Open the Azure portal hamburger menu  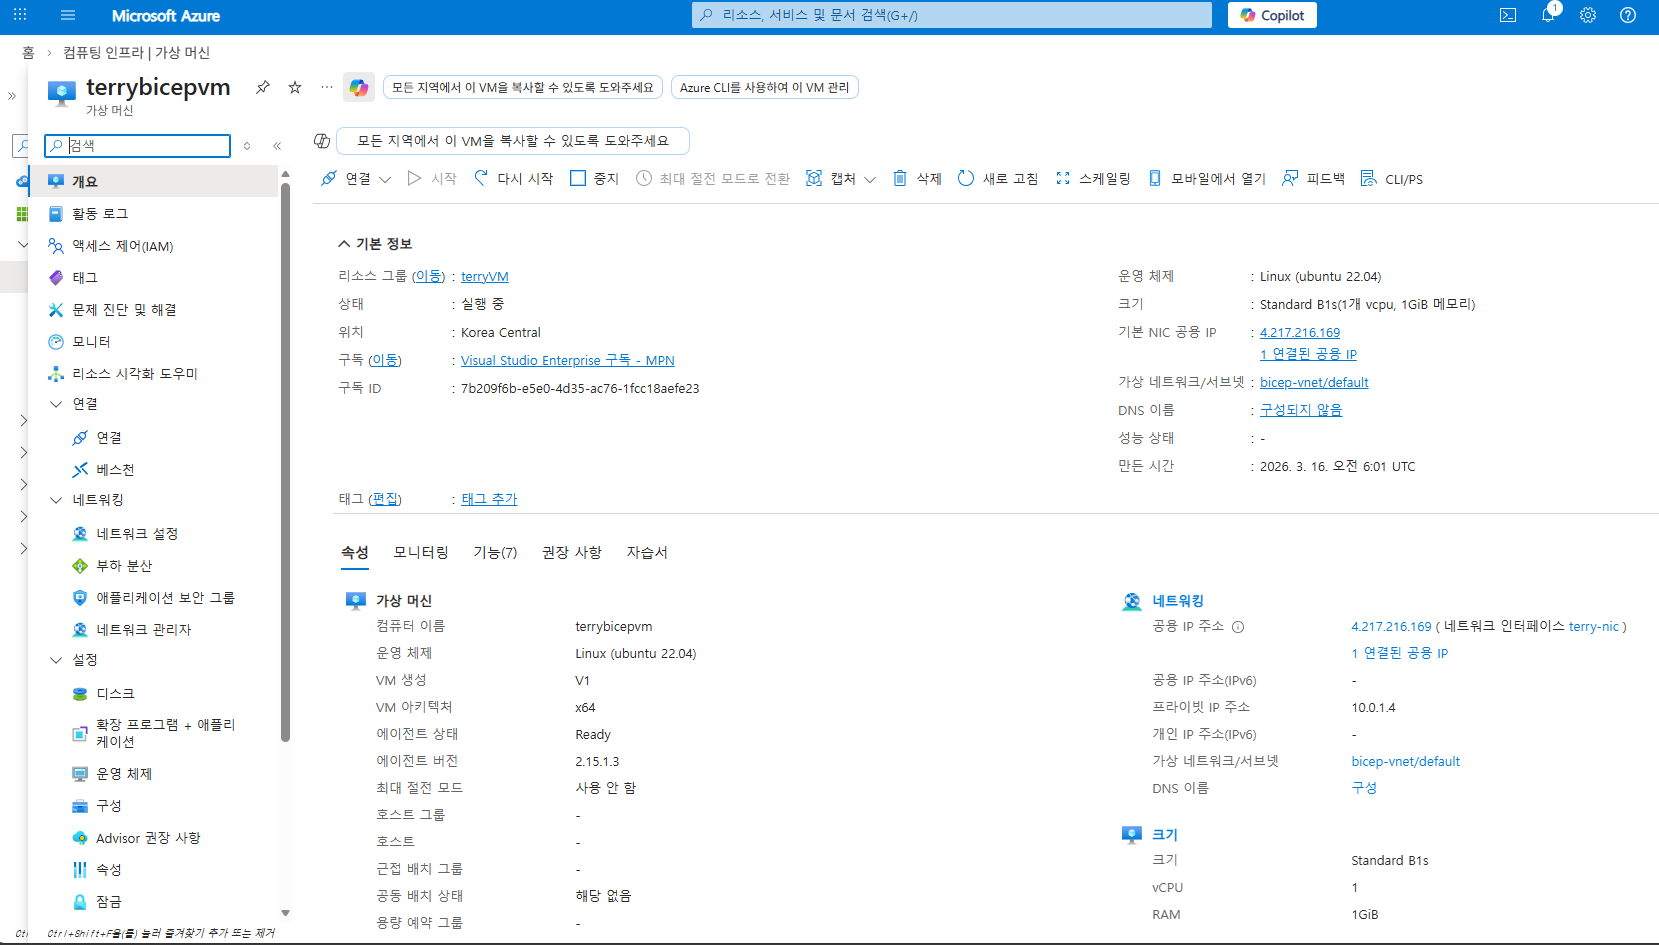coord(68,15)
